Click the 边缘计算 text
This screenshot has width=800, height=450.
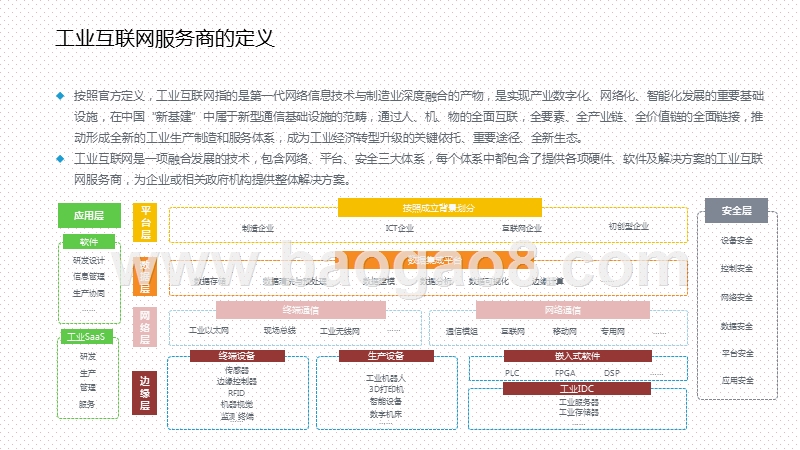point(547,281)
